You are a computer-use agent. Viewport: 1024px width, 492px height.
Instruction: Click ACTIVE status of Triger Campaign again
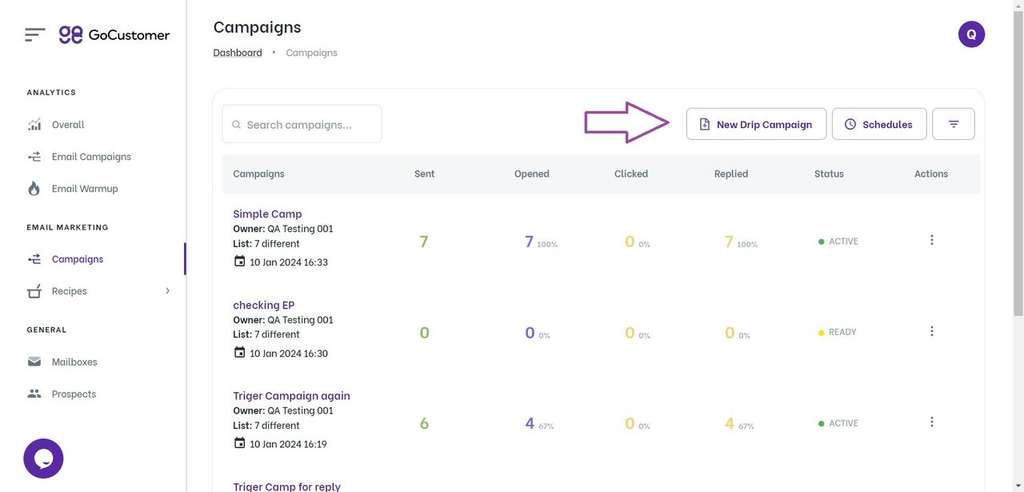click(839, 423)
